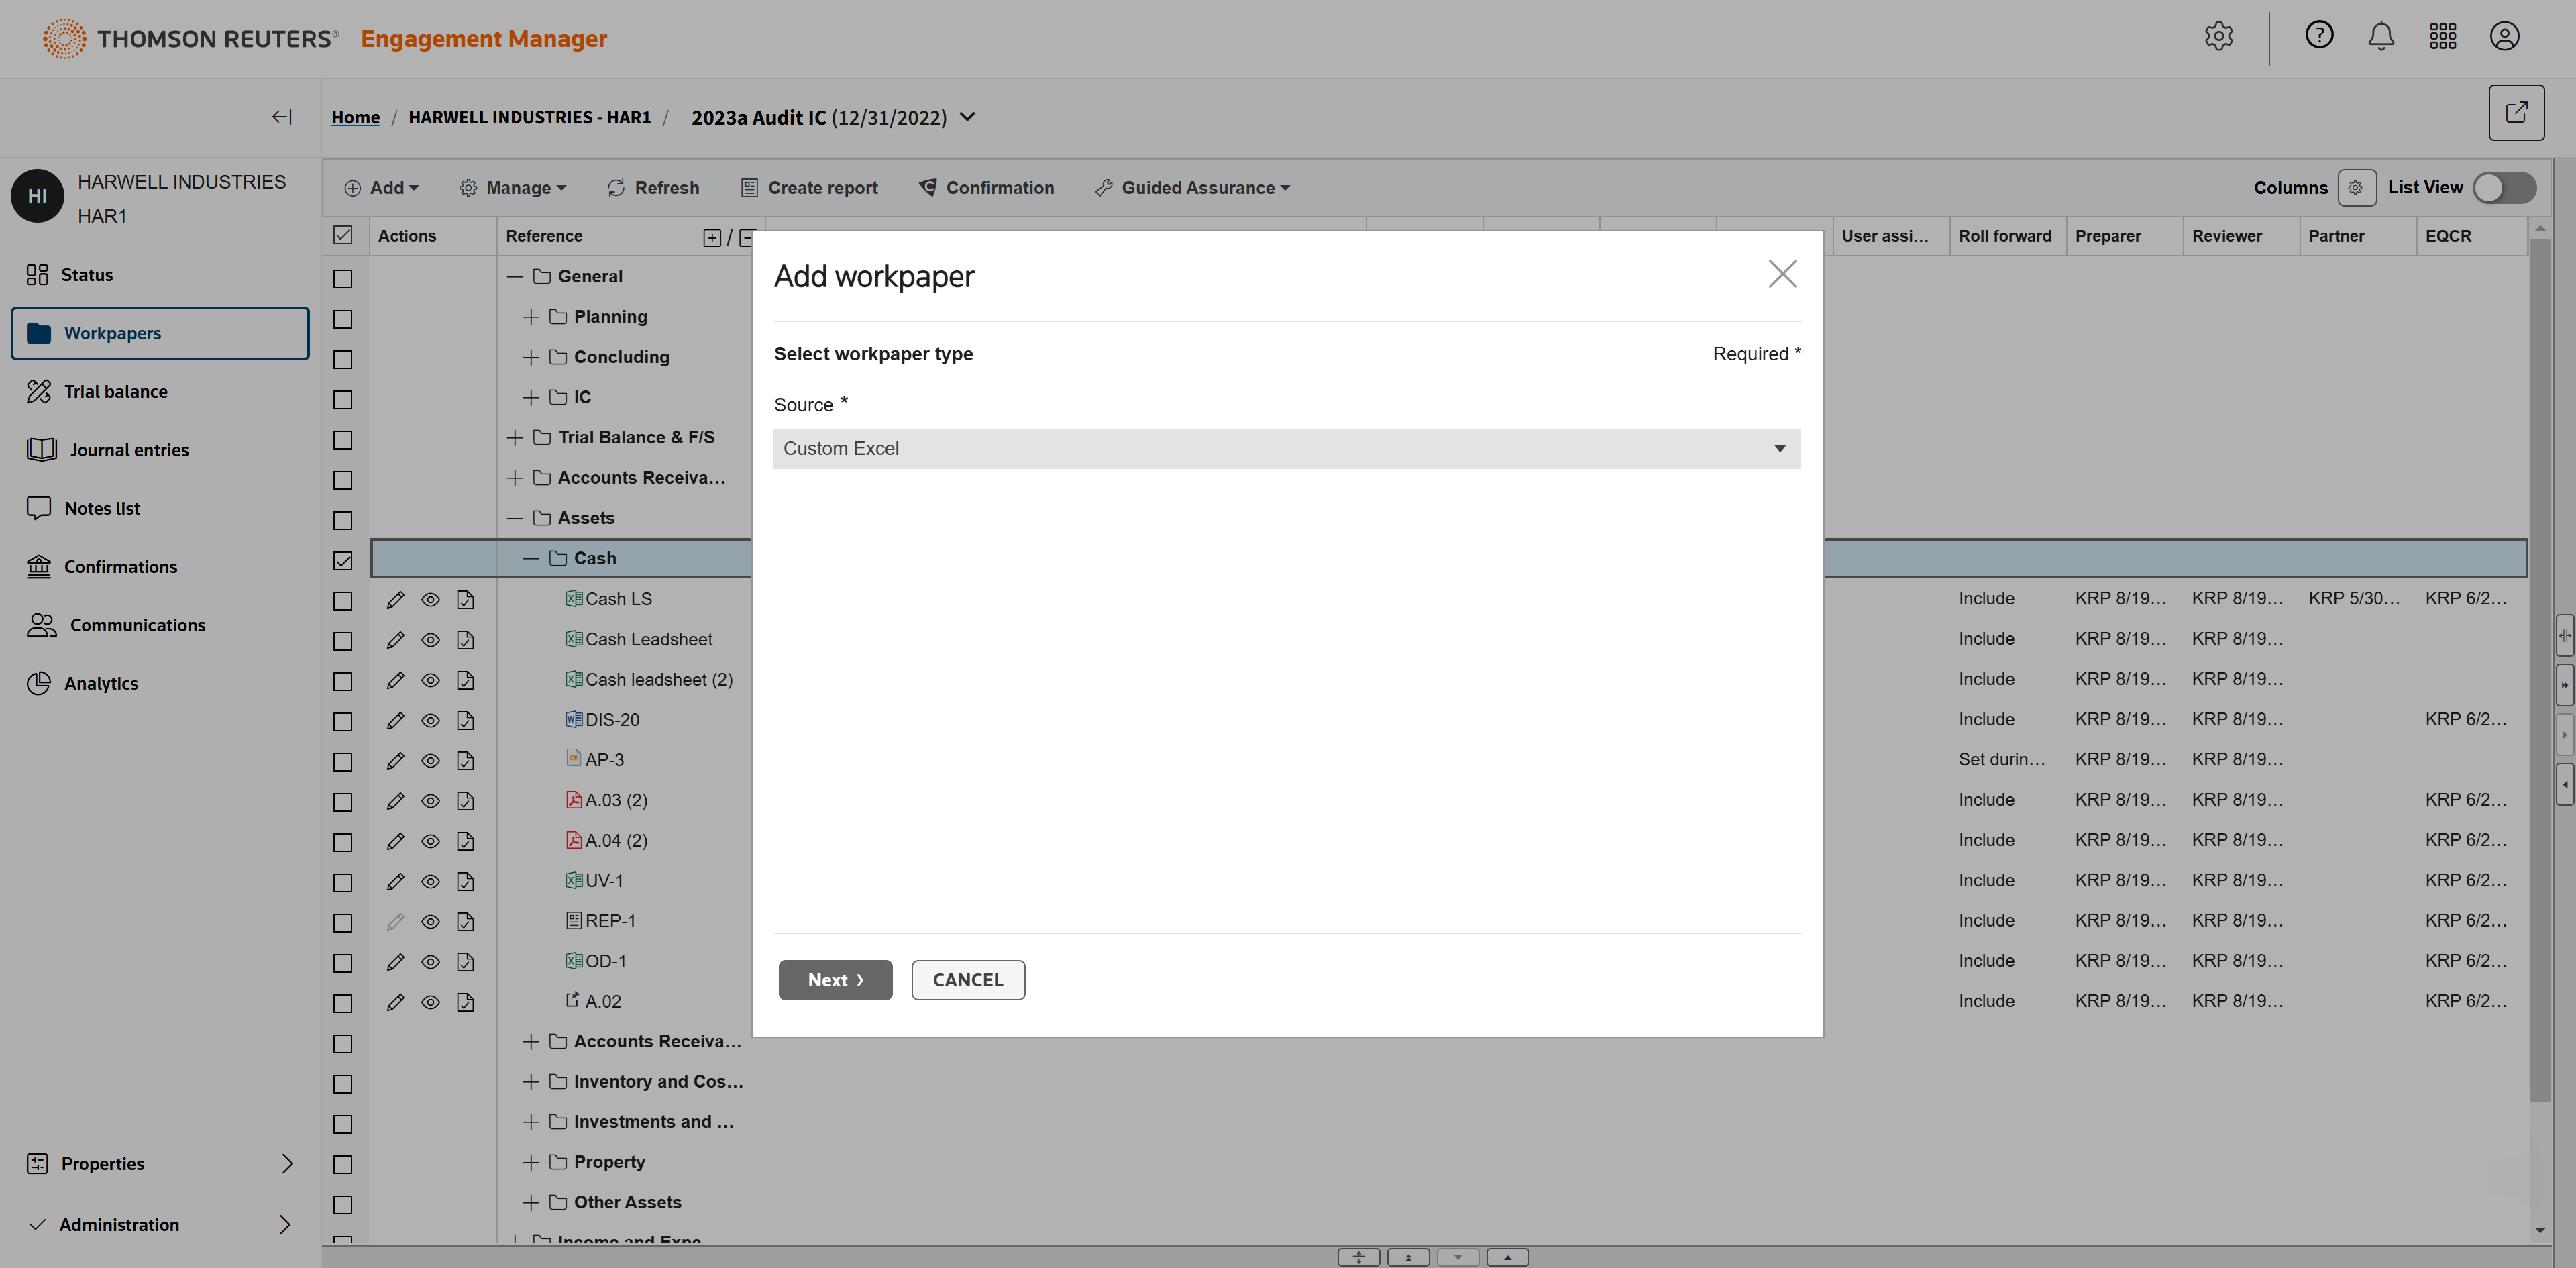Open the settings gear in header
Viewport: 2576px width, 1268px height.
(x=2219, y=36)
